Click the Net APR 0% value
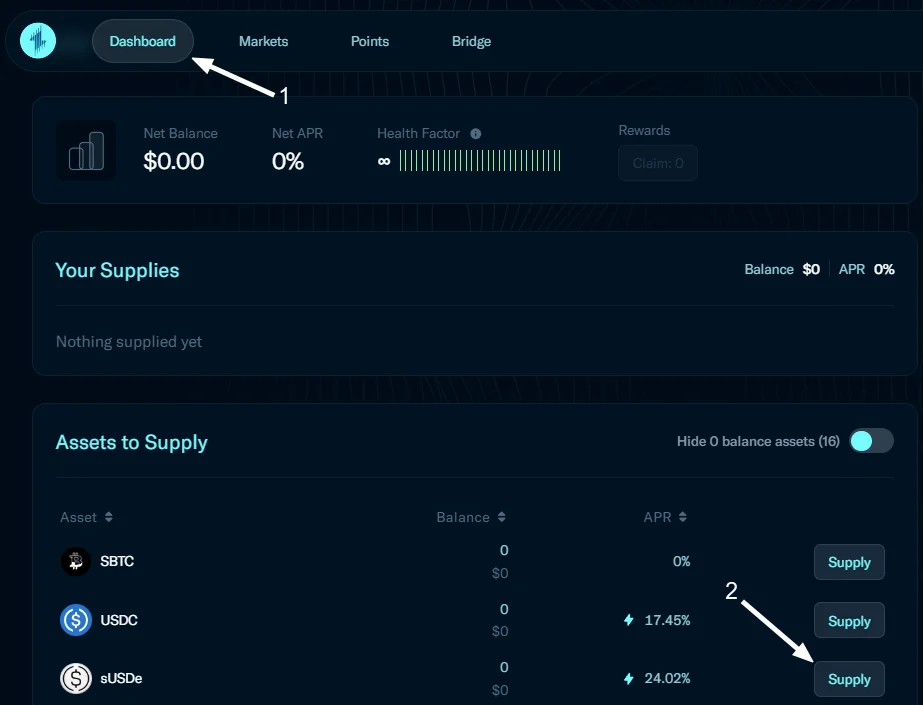Screen dimensions: 923x705 click(x=288, y=161)
